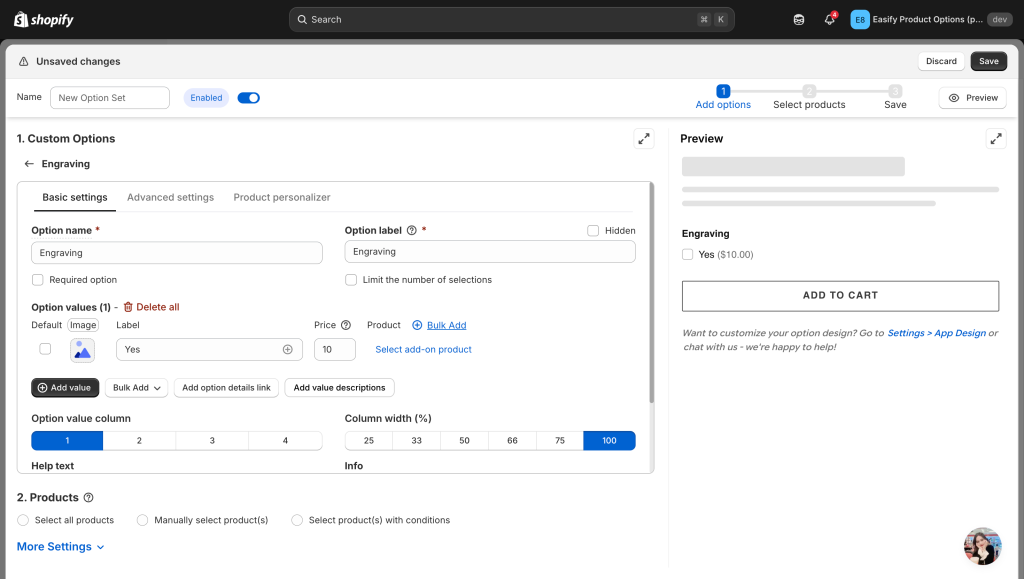Expand the Preview panel to fullscreen

click(x=995, y=139)
